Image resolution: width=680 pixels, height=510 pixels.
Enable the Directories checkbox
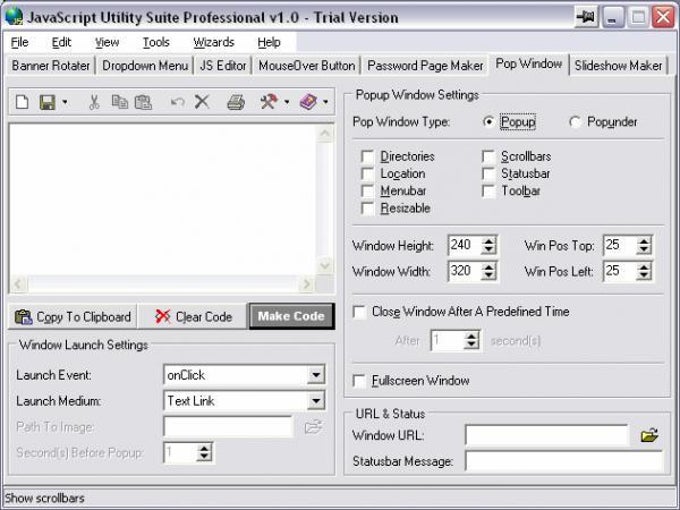[367, 157]
